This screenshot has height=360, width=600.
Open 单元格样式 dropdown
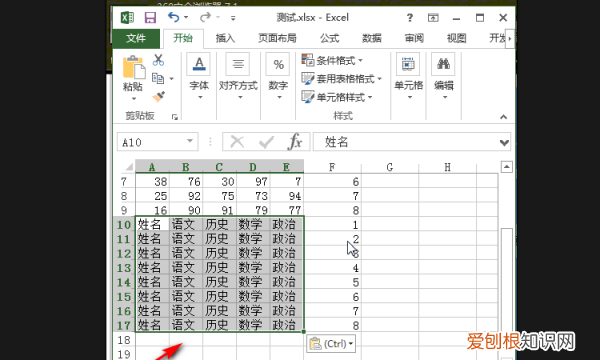337,97
